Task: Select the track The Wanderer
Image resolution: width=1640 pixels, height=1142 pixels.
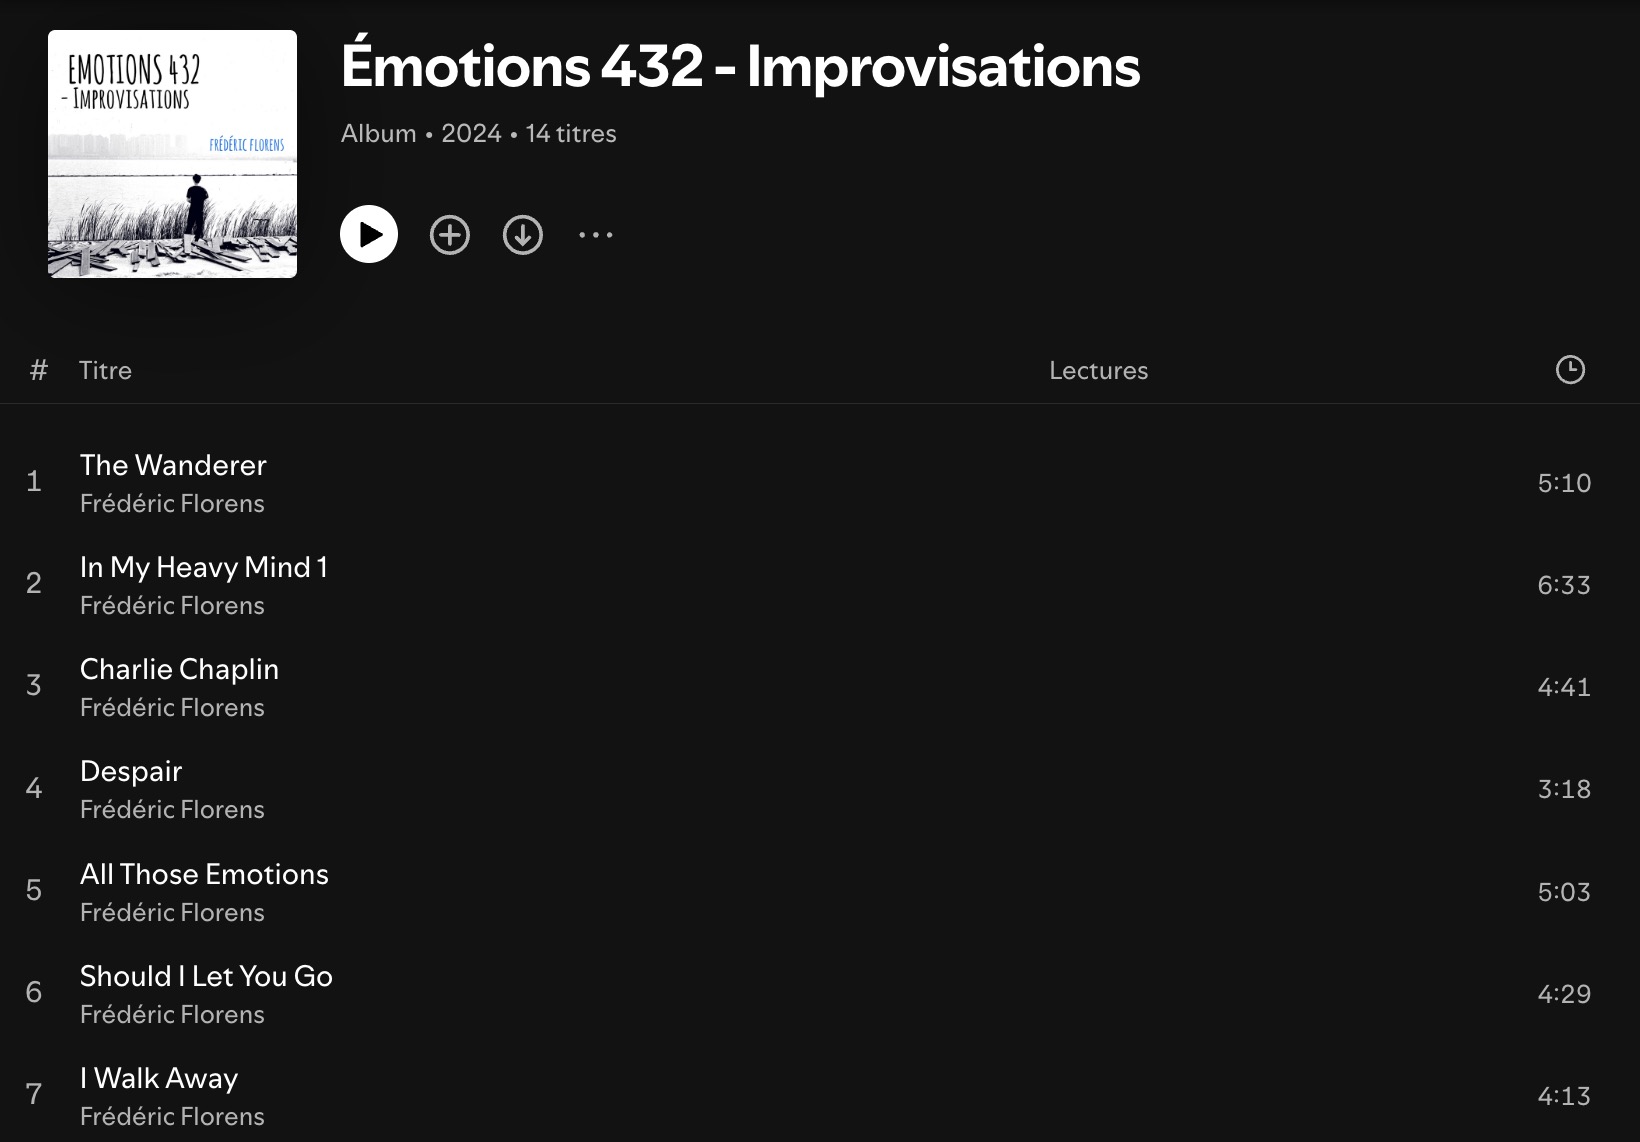Action: (173, 465)
